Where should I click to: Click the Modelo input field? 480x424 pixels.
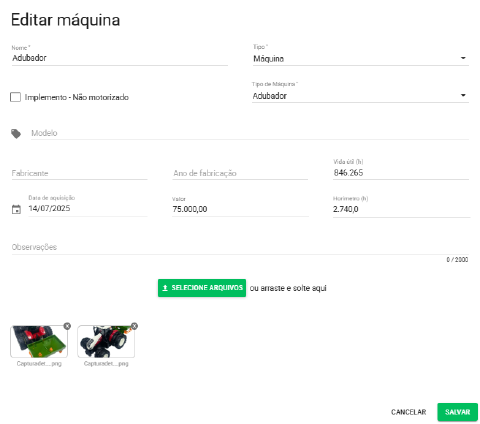click(x=250, y=133)
